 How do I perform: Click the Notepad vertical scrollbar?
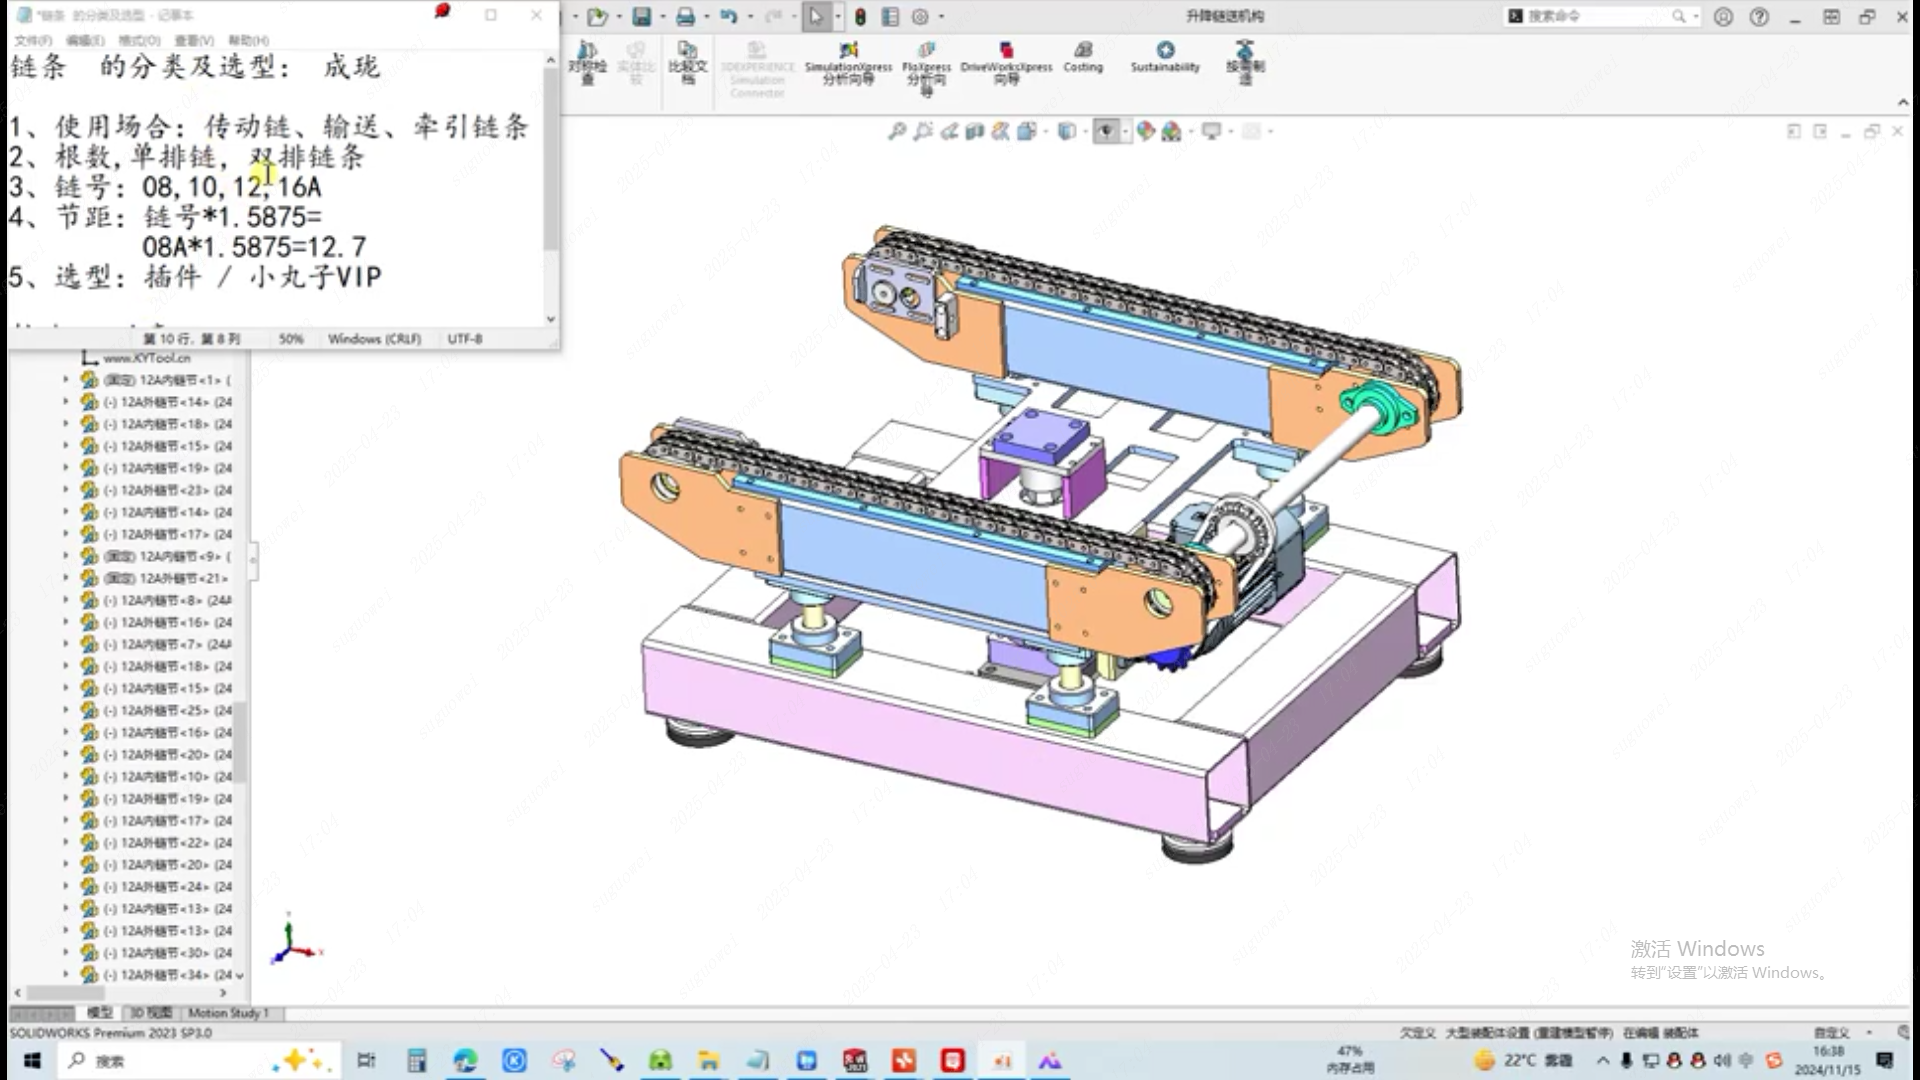(x=551, y=160)
